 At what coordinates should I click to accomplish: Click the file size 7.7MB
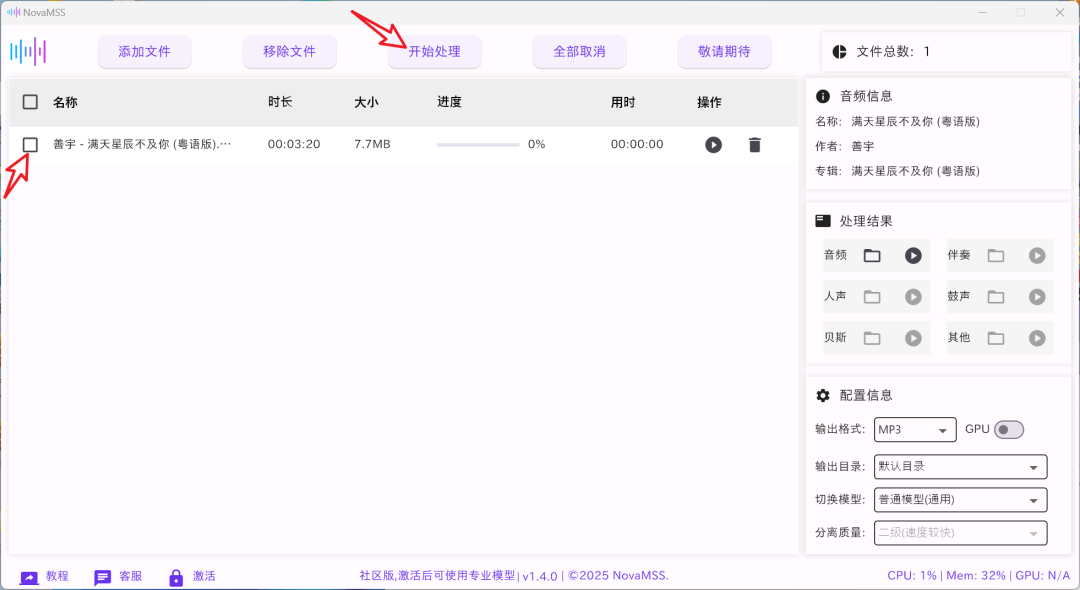tap(372, 145)
